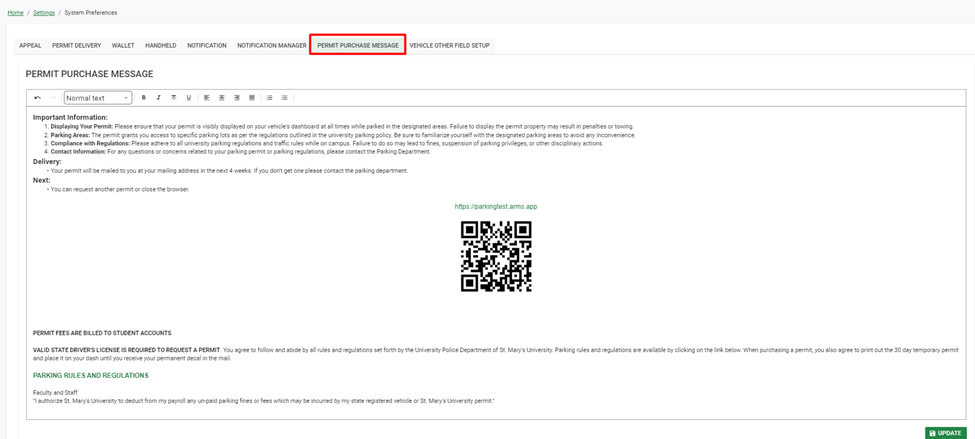Insert ordered numbered list
Viewport: 975px width, 439px height.
[269, 98]
